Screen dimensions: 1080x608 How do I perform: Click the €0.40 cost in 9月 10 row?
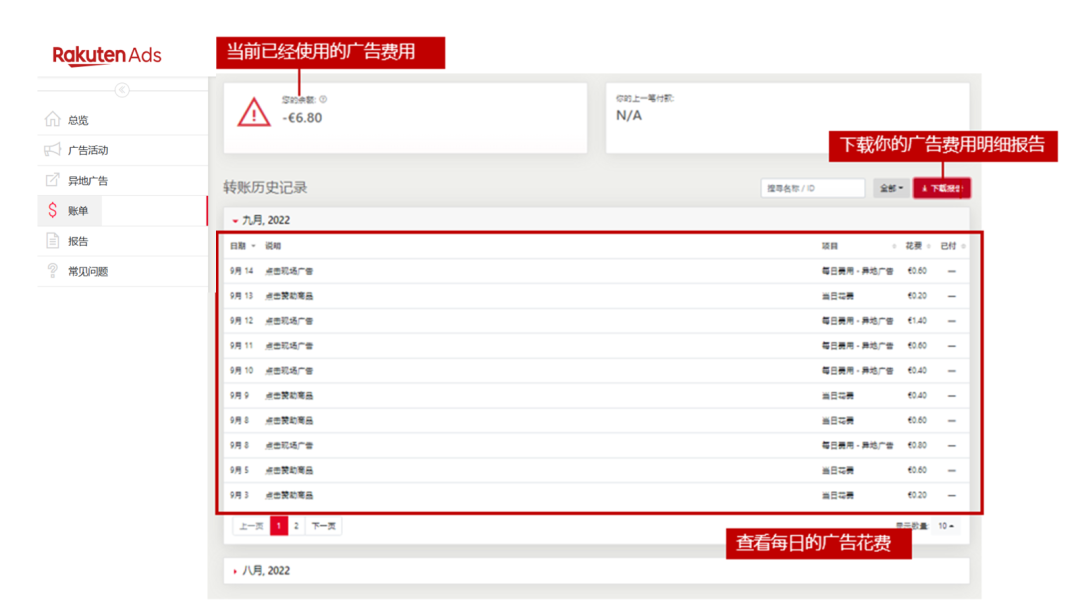[x=917, y=370]
